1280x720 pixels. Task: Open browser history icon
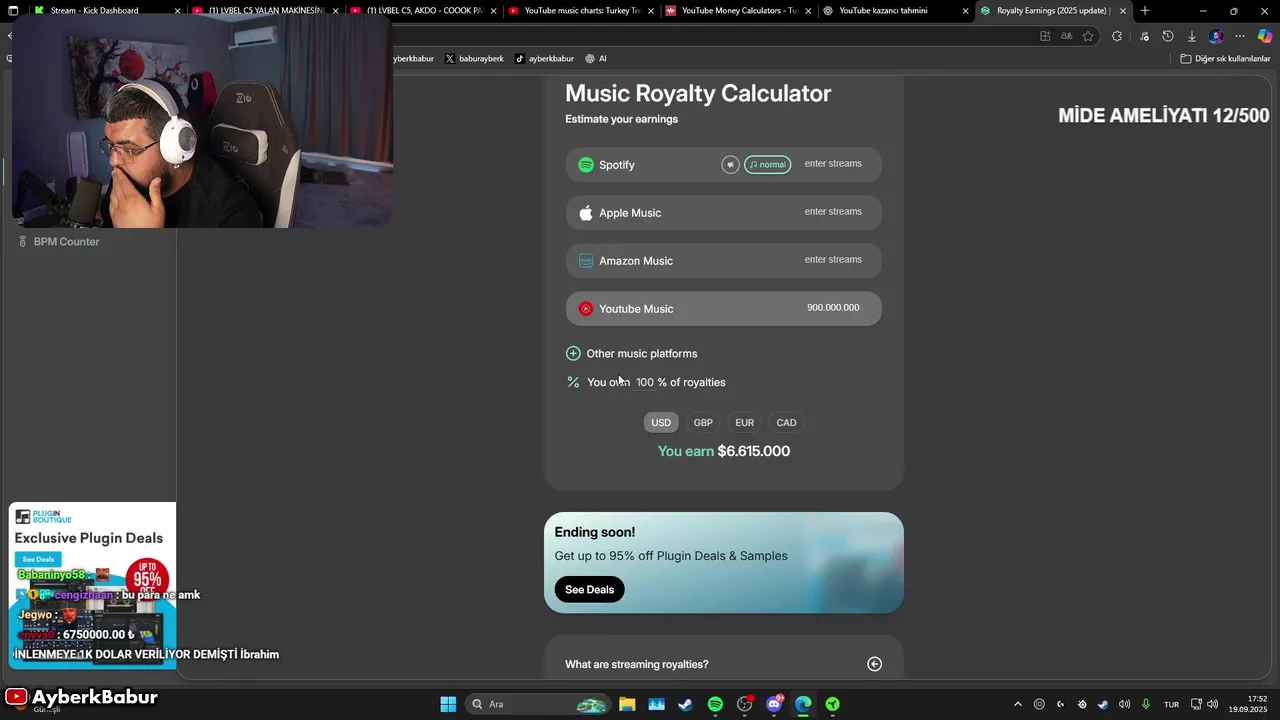pyautogui.click(x=1167, y=36)
